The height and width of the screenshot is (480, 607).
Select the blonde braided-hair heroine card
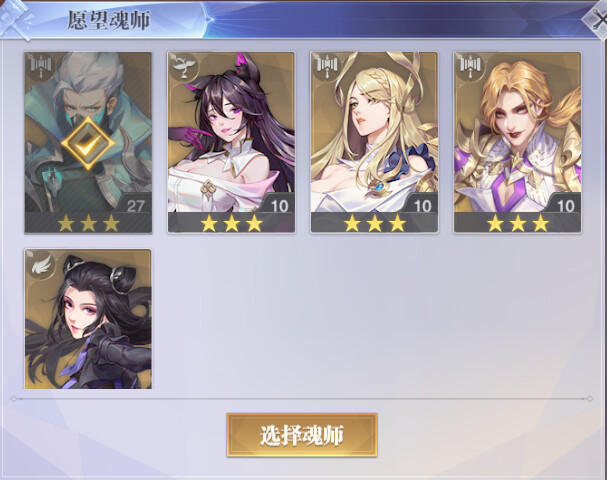374,142
